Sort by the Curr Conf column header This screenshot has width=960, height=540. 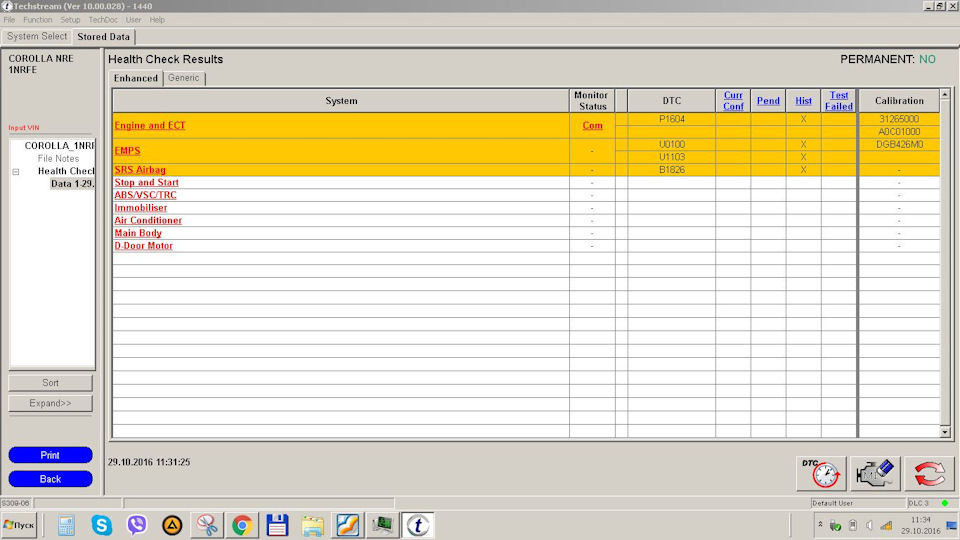733,100
